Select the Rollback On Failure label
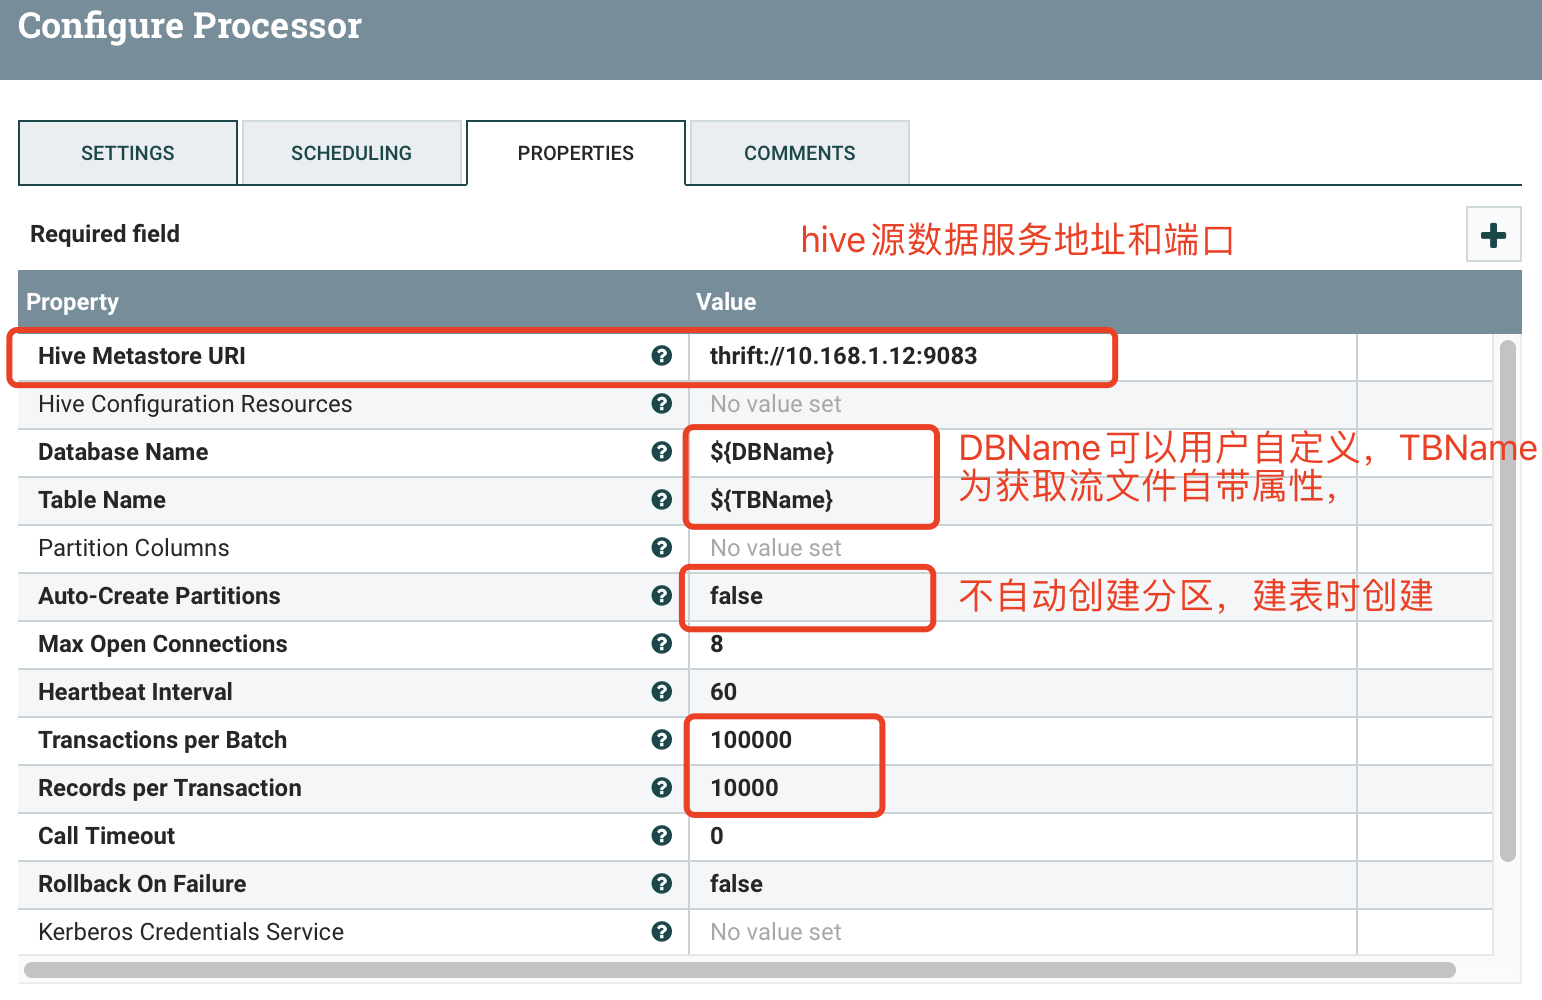Viewport: 1542px width, 1000px height. tap(142, 884)
